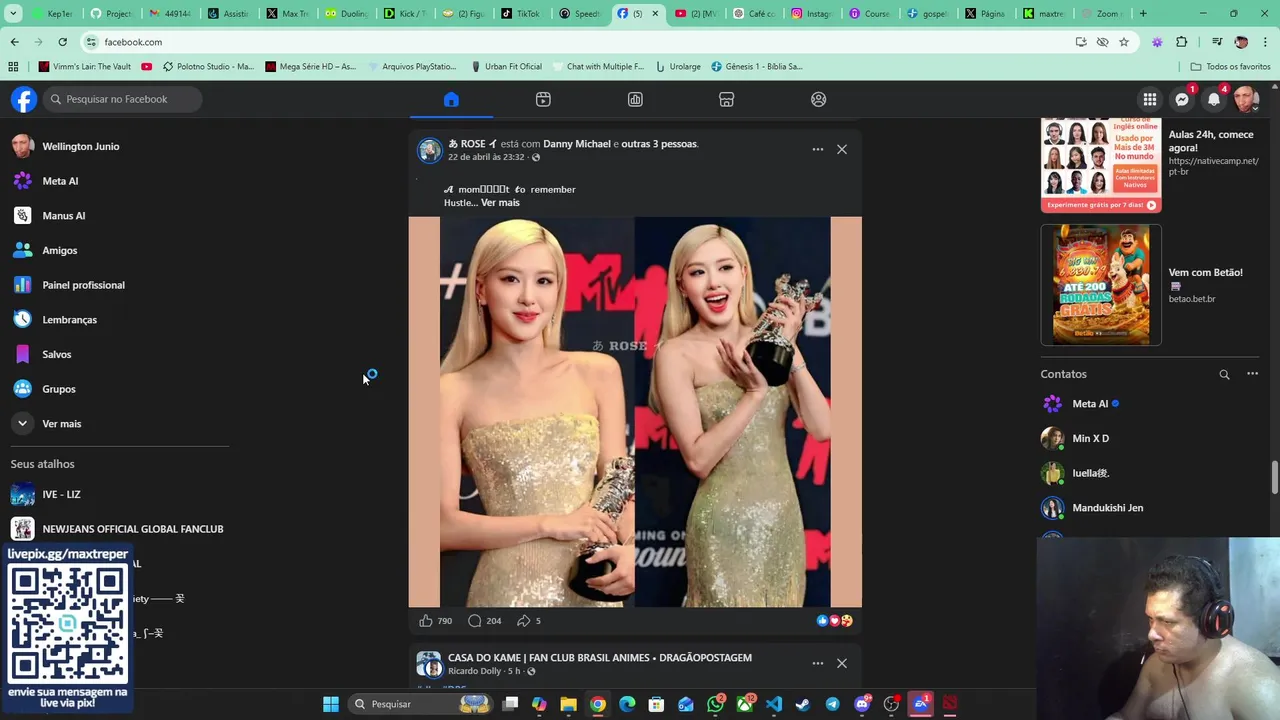Reload the facebook.com page

[x=62, y=42]
